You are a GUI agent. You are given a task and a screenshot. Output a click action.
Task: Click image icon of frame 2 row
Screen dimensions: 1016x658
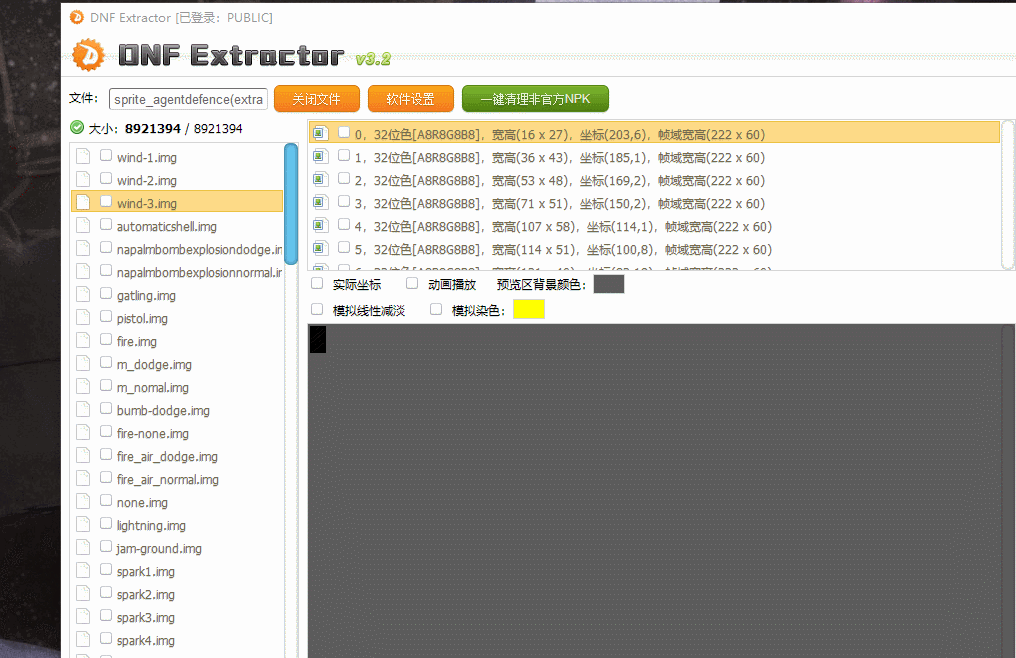[x=319, y=180]
